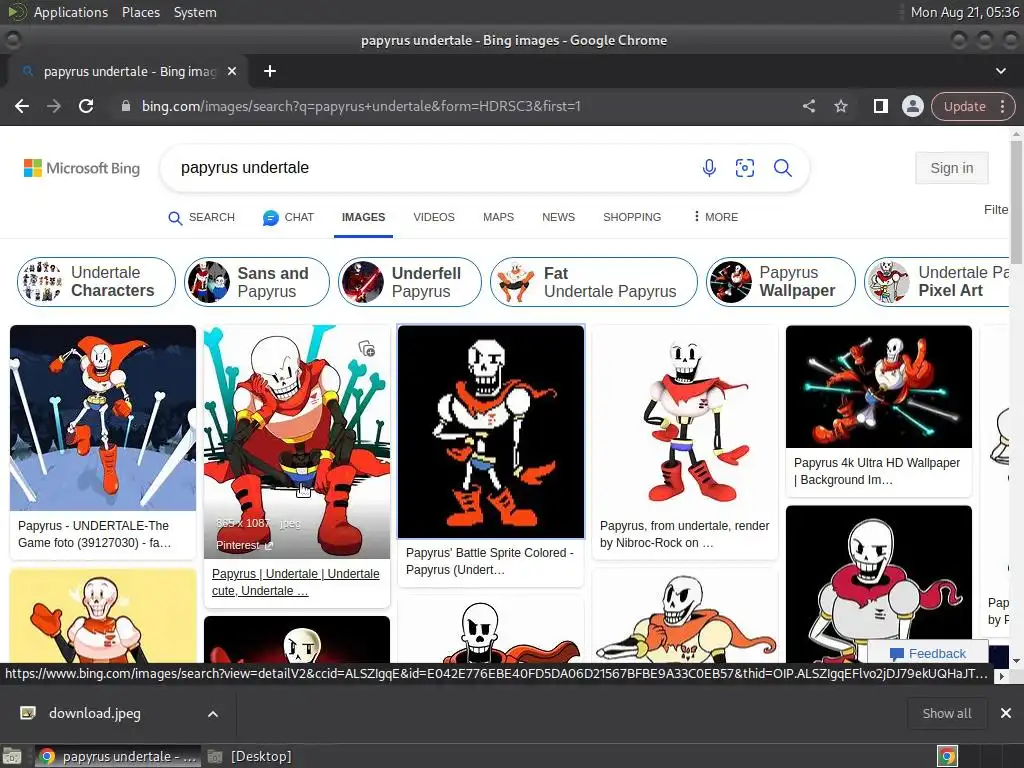Bookmark this page with the star icon

(x=841, y=106)
